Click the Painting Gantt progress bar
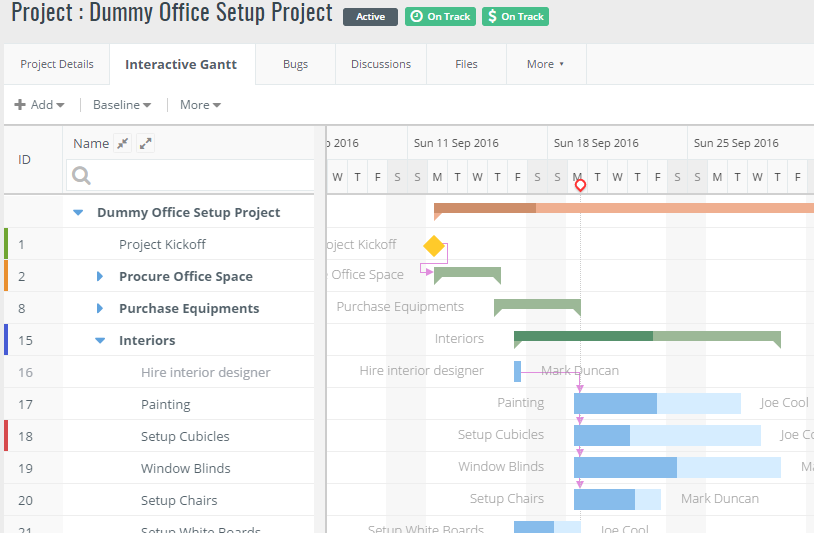 pyautogui.click(x=657, y=403)
